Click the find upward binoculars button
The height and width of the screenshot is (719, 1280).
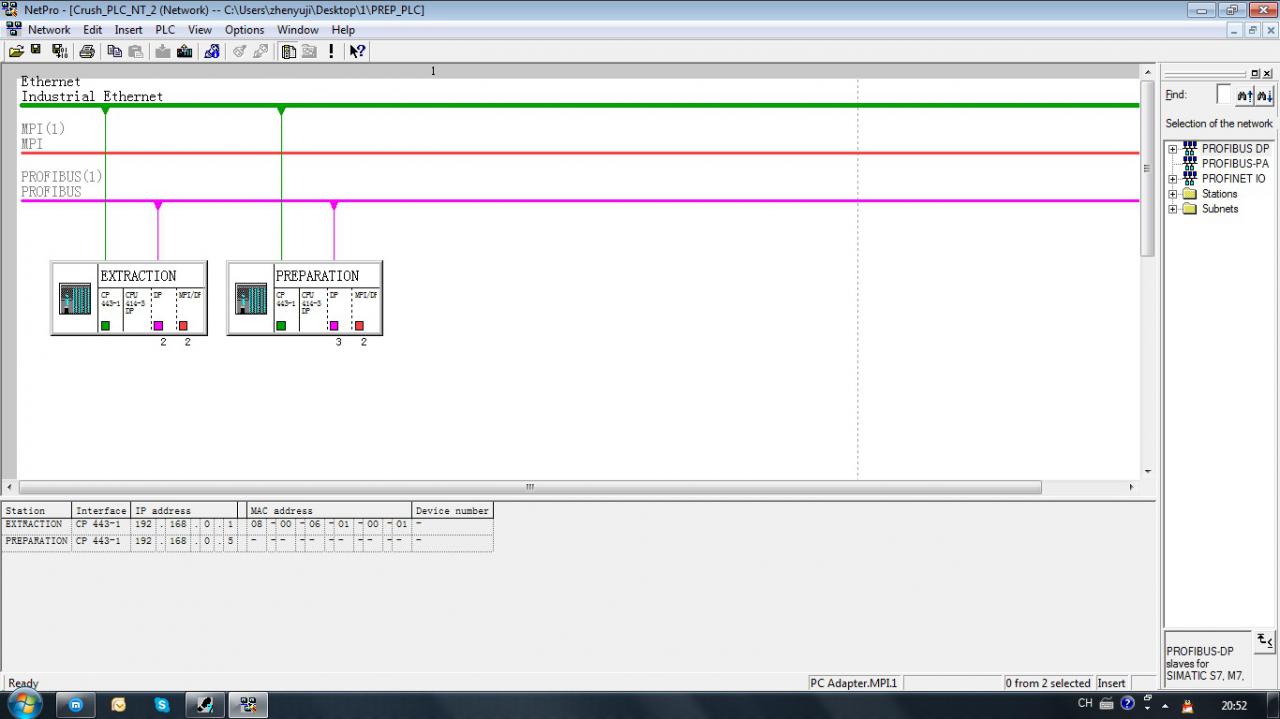point(1245,95)
